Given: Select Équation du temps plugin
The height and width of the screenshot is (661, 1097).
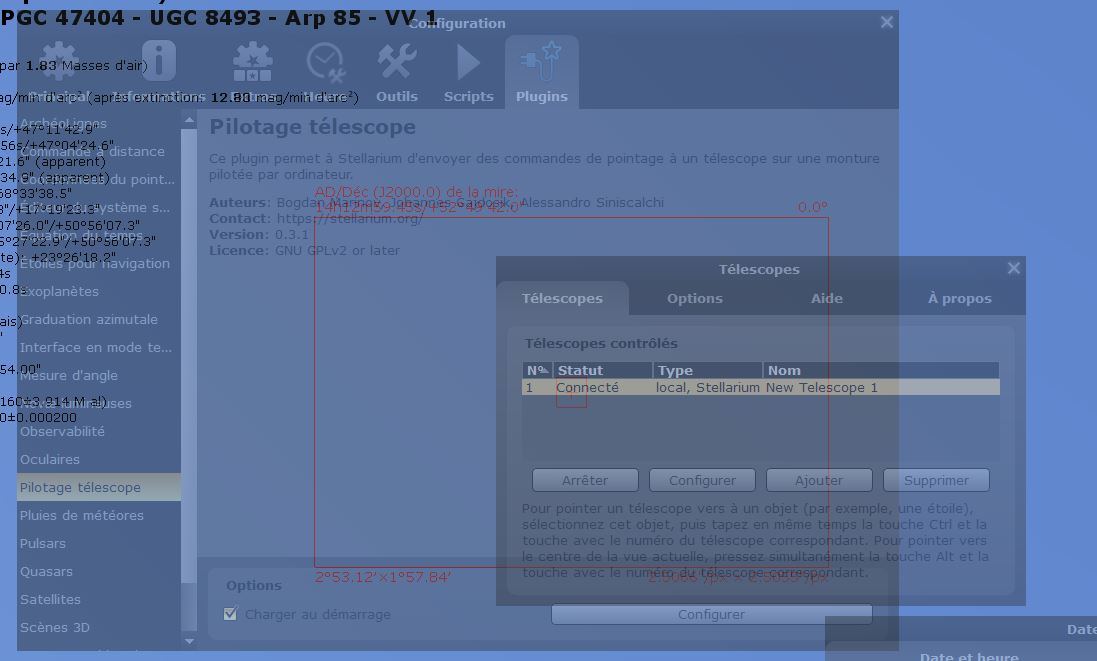Looking at the screenshot, I should (x=99, y=236).
